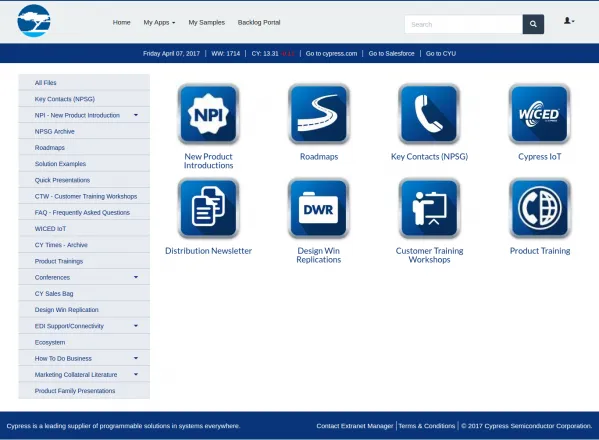Click the Distribution Newsletter caption
Screen dimensions: 599x440
click(x=209, y=251)
